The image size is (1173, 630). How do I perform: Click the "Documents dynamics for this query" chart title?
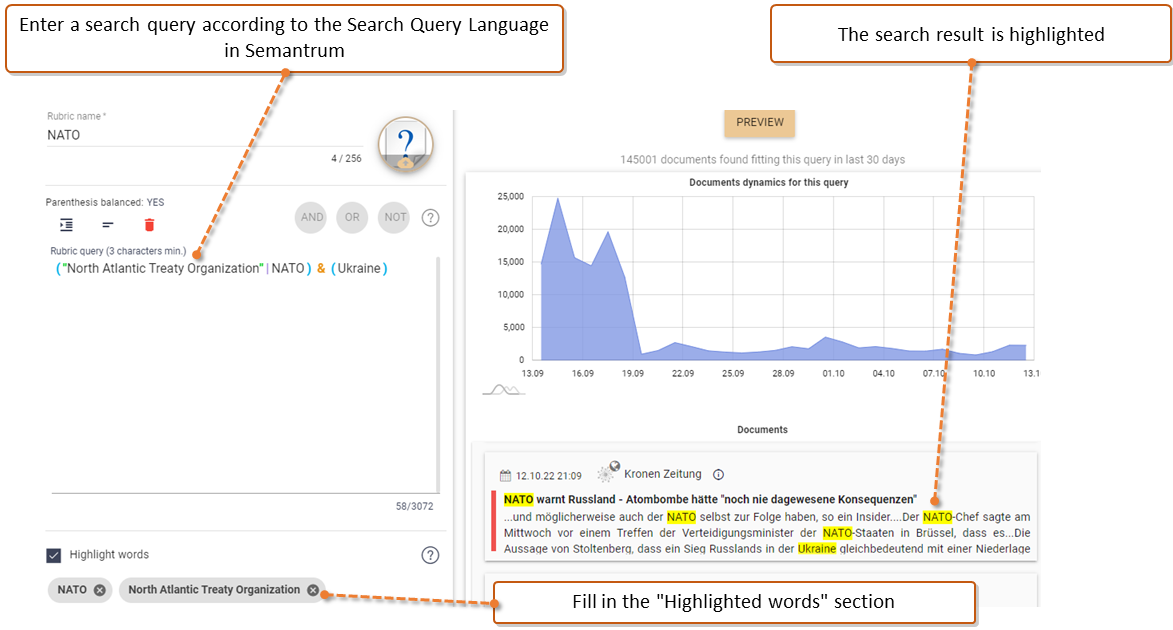click(768, 183)
